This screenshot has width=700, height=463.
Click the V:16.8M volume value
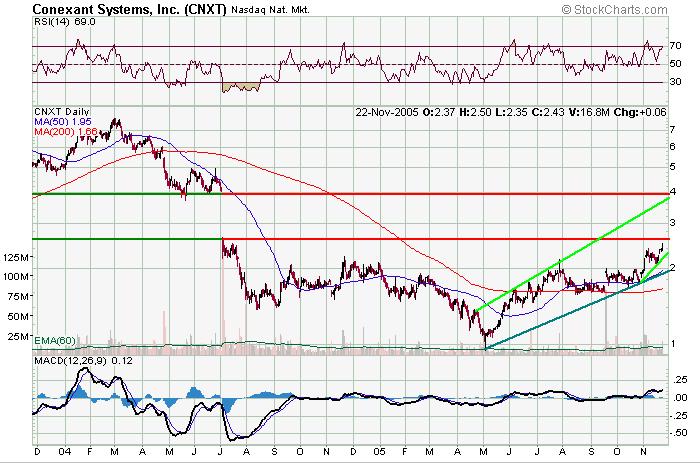click(x=588, y=113)
